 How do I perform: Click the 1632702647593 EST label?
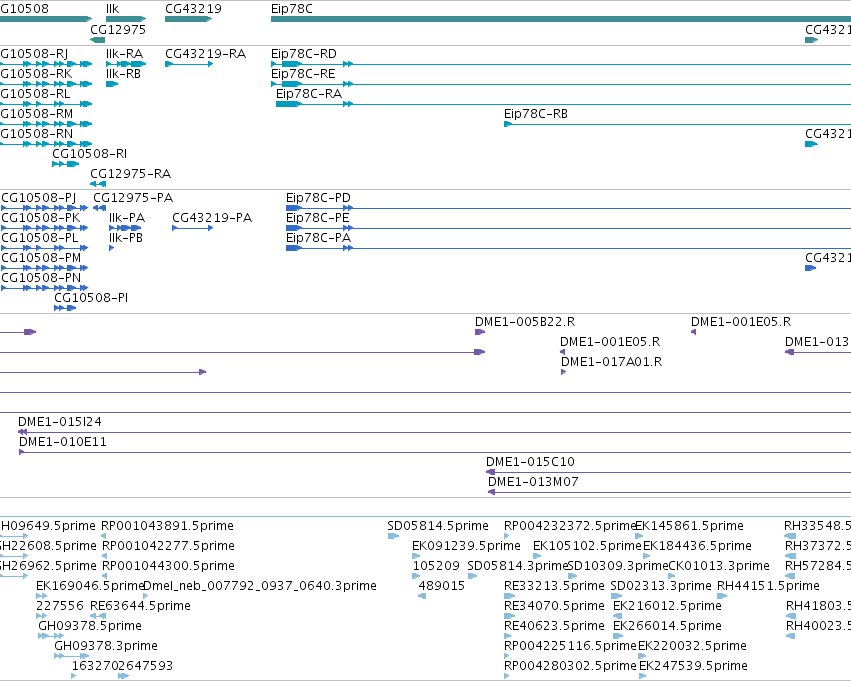click(x=122, y=666)
